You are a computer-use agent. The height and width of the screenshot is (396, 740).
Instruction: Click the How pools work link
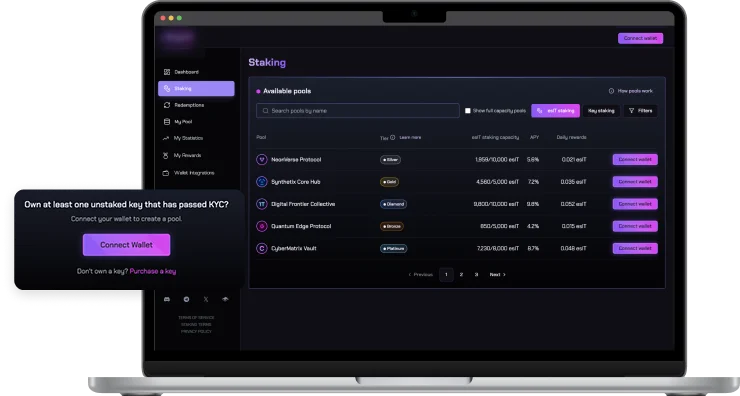pos(631,91)
